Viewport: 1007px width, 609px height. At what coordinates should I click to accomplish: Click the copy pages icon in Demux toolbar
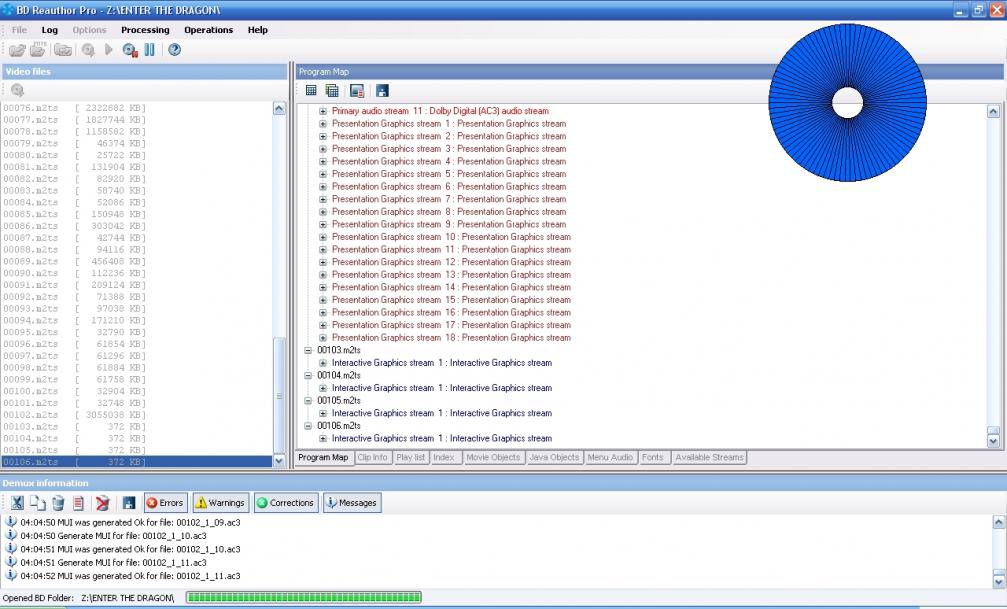38,503
